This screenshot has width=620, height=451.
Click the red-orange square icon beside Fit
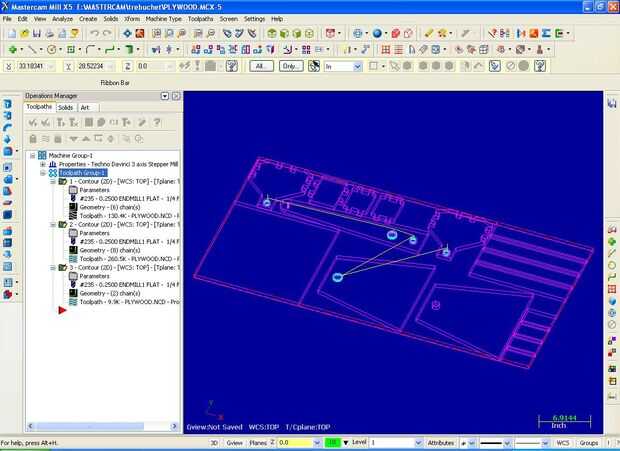click(x=140, y=34)
